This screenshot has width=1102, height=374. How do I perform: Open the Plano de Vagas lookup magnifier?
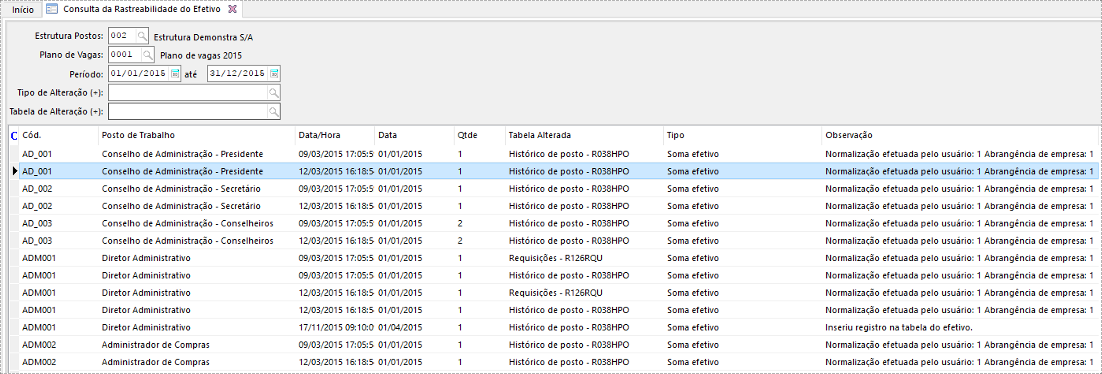point(148,54)
